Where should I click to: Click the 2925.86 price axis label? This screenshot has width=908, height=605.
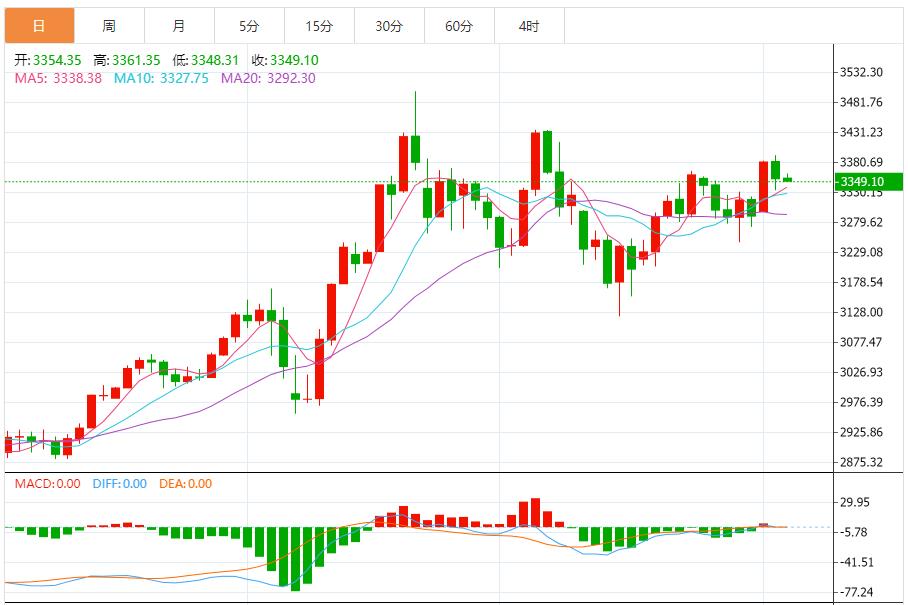pyautogui.click(x=861, y=432)
